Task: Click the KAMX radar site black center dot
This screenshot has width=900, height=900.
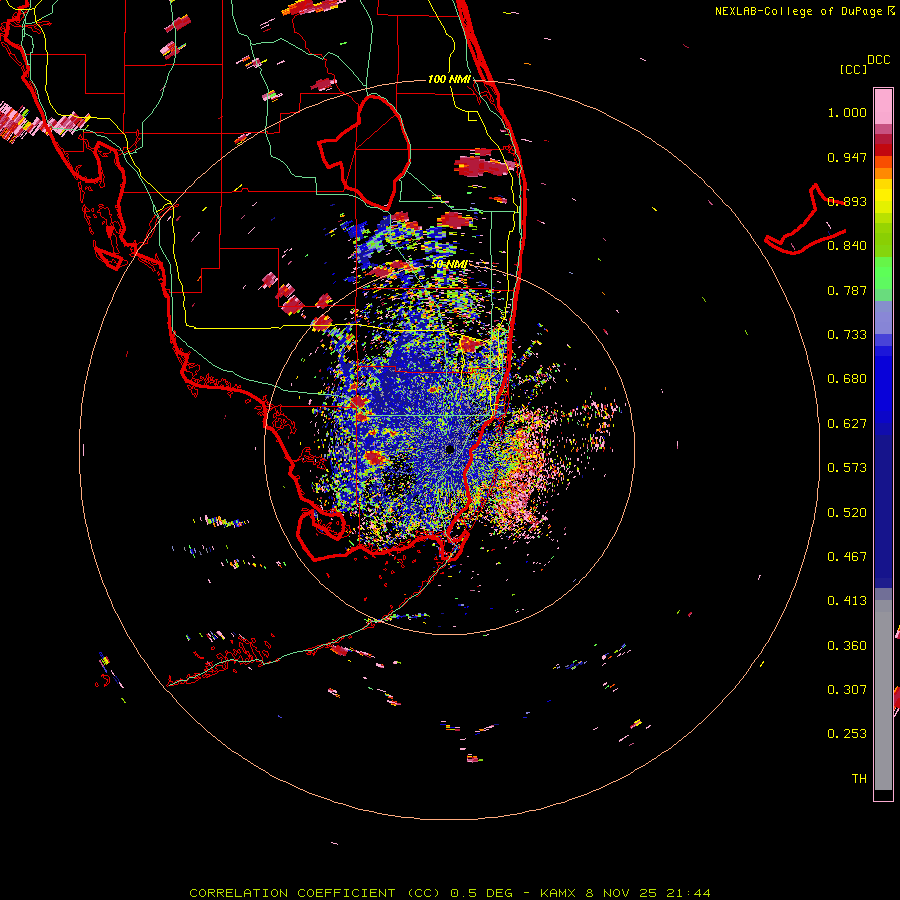Action: (x=450, y=449)
